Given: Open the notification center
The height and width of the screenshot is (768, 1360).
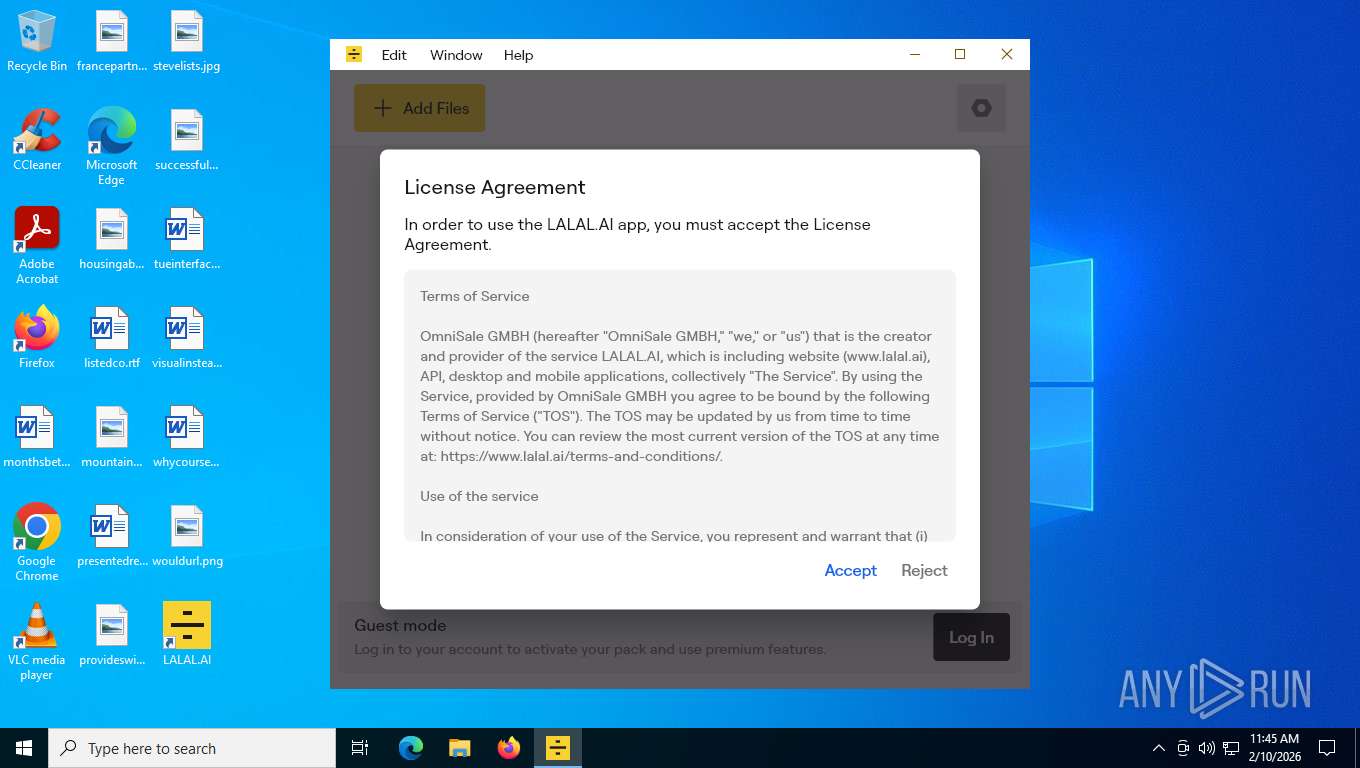Looking at the screenshot, I should (x=1327, y=748).
